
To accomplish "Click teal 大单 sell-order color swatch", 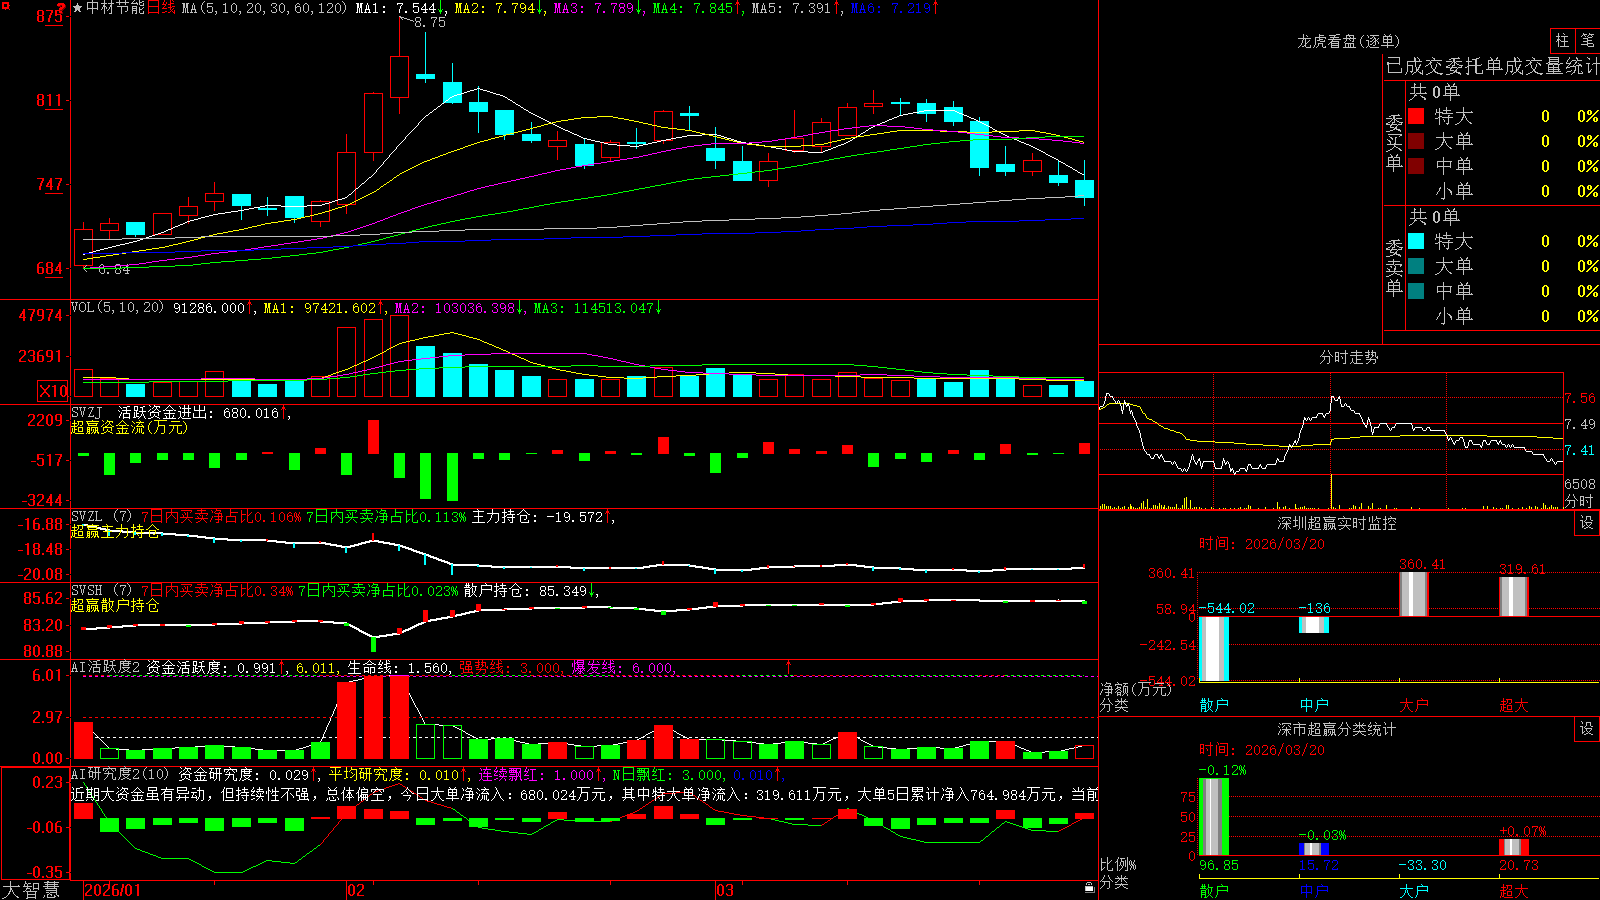I will [x=1416, y=266].
